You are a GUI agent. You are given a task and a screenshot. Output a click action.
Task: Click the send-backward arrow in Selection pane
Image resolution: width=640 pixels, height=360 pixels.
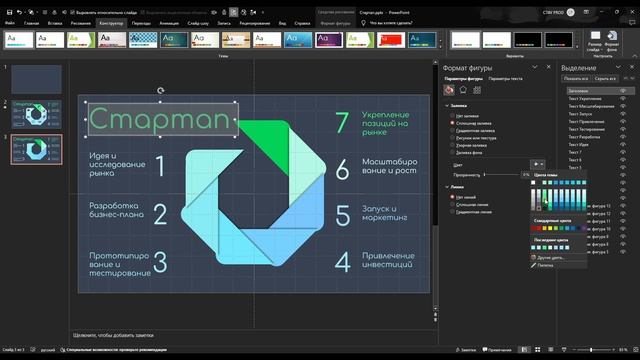(x=633, y=78)
